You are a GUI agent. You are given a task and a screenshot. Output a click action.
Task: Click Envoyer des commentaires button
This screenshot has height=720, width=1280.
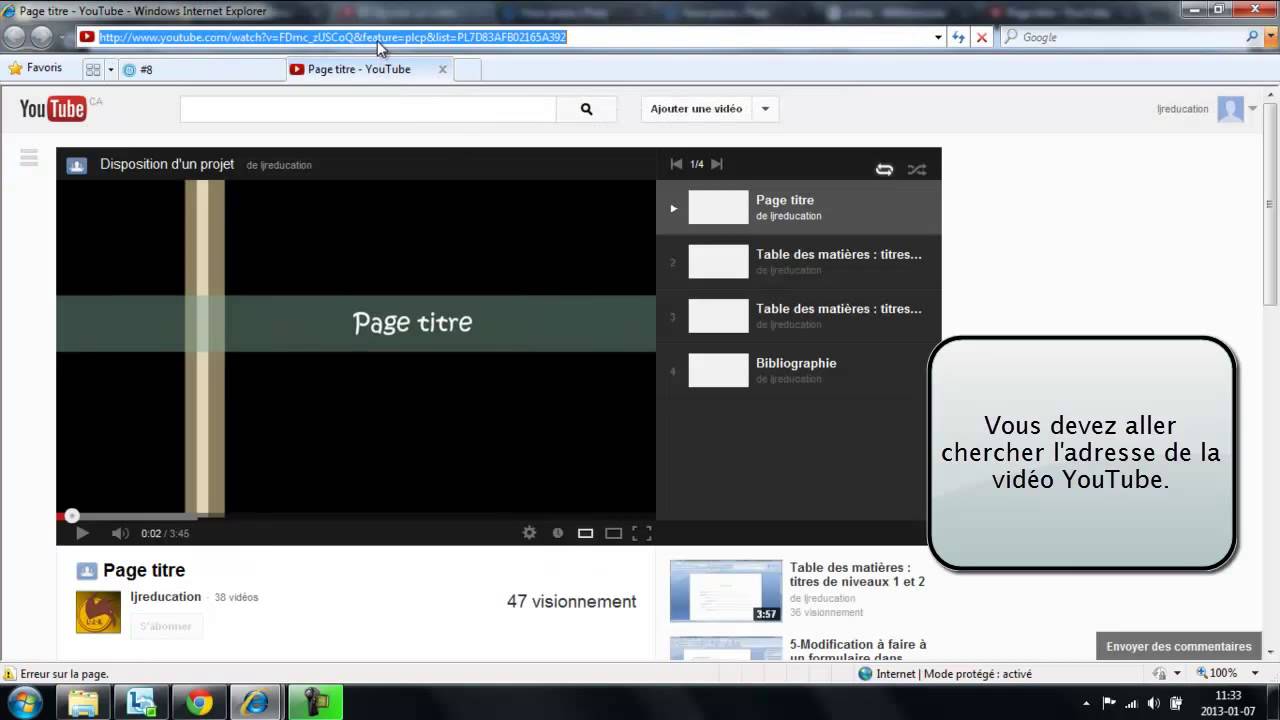pyautogui.click(x=1178, y=646)
